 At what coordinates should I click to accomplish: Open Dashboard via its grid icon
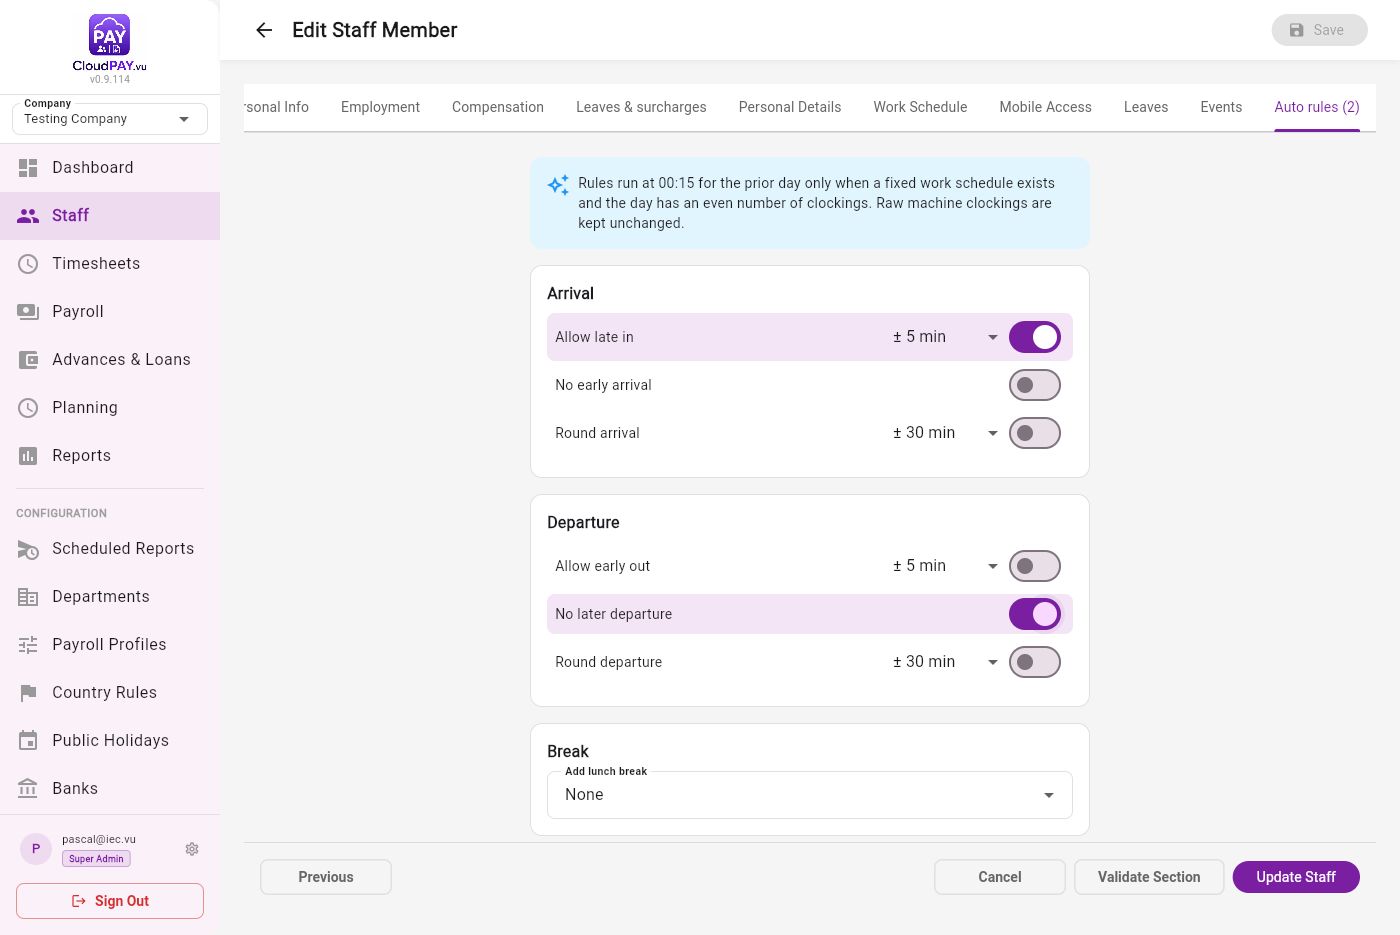click(28, 168)
